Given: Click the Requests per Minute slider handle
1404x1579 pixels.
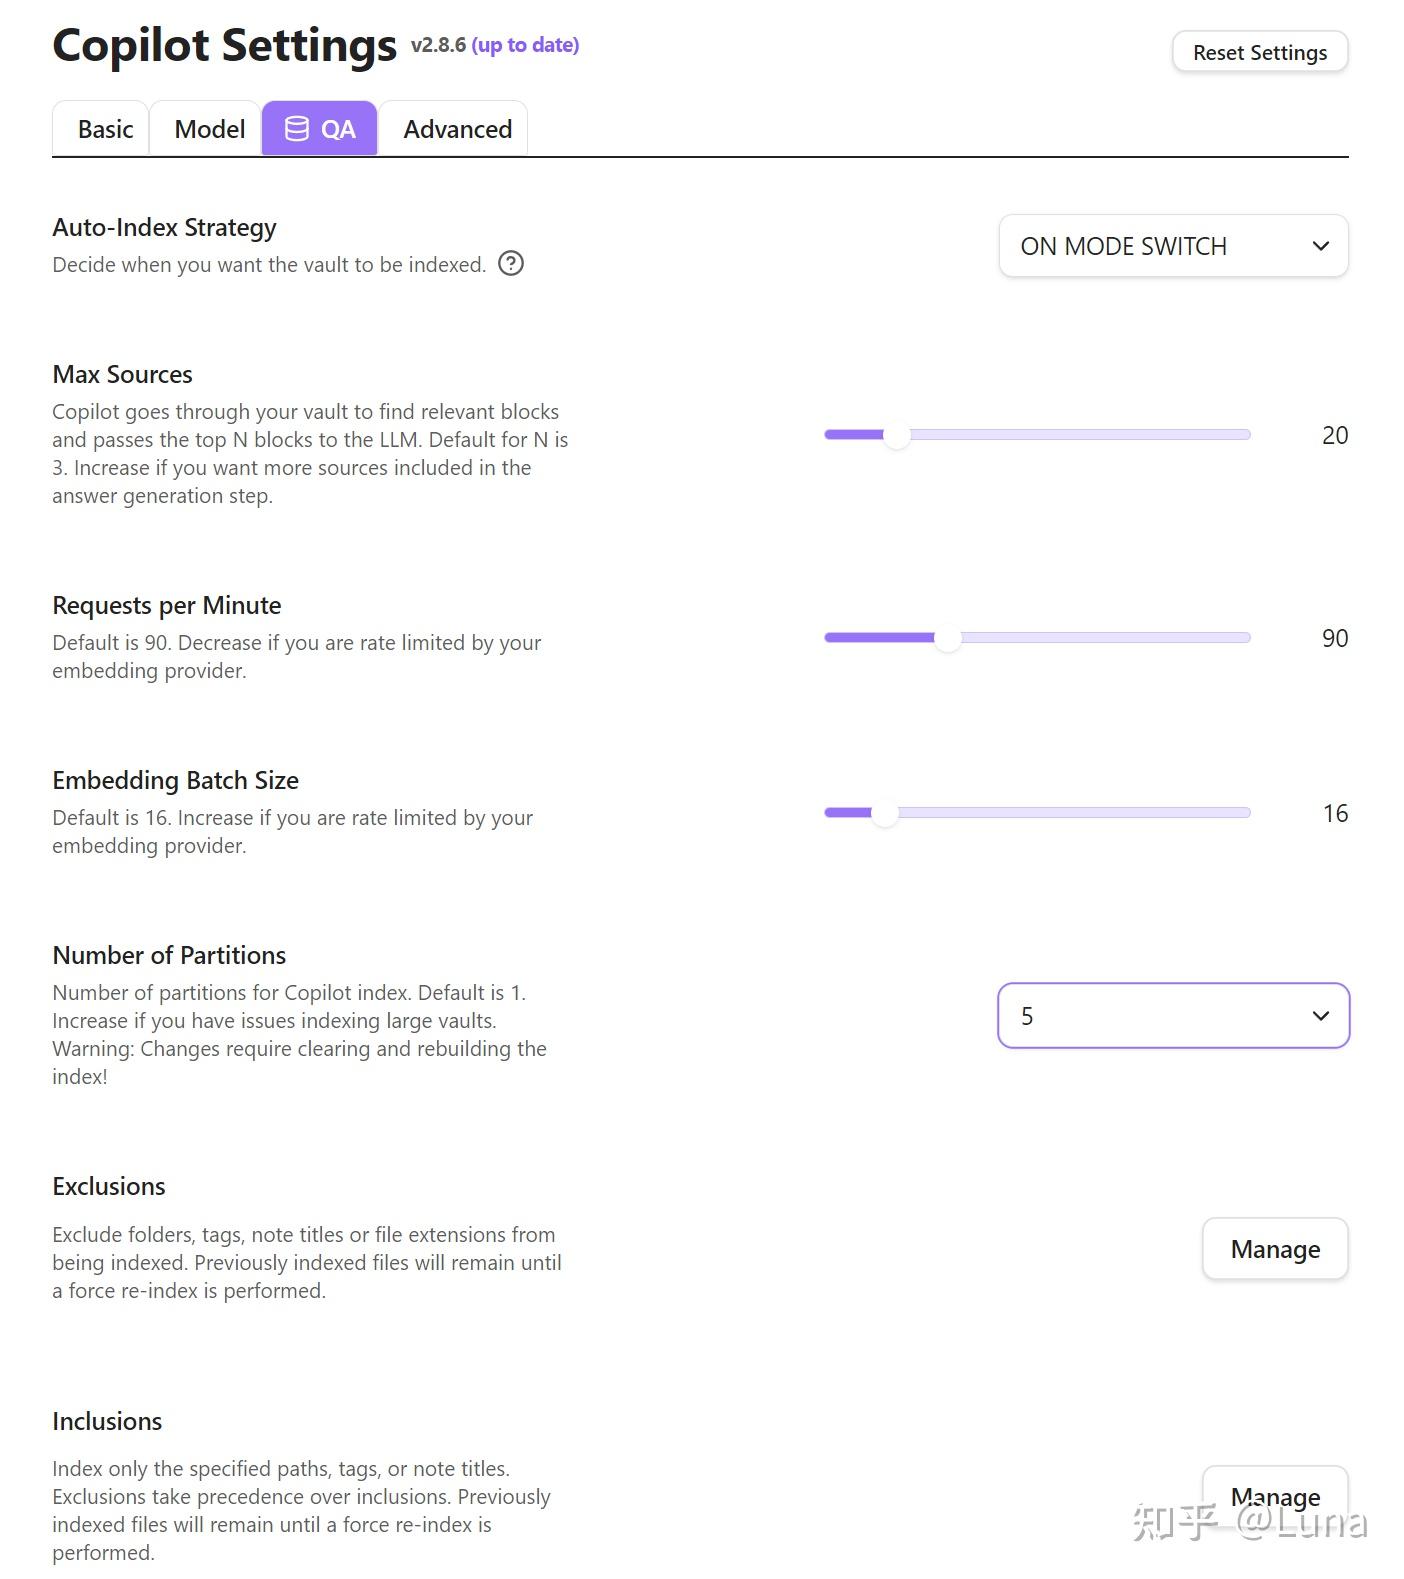Looking at the screenshot, I should [x=947, y=638].
